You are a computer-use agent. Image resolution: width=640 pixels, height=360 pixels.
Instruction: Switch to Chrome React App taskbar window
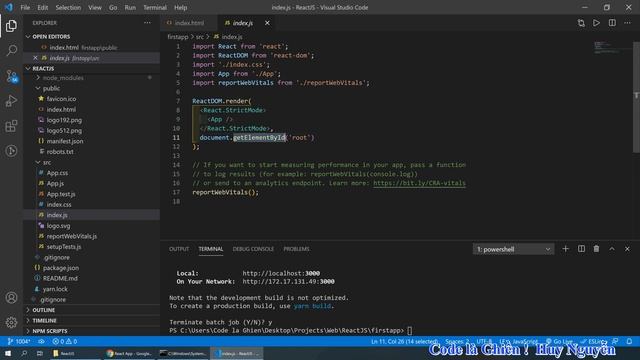tap(129, 353)
